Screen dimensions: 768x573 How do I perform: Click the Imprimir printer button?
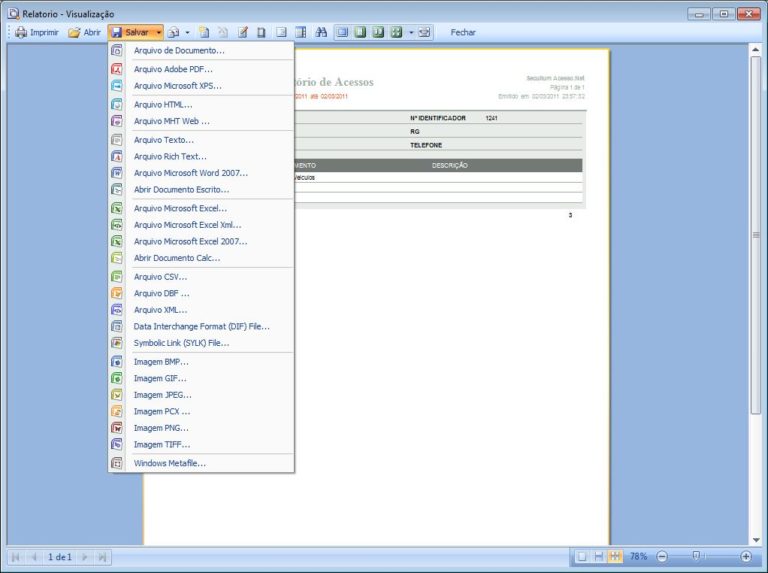(37, 32)
